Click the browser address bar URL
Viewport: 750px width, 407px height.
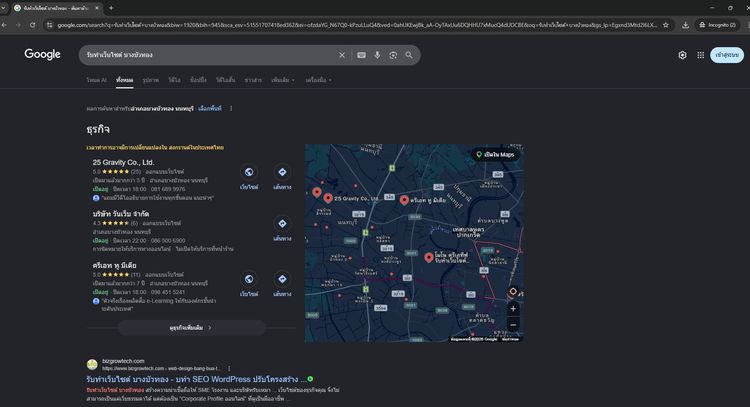(357, 25)
